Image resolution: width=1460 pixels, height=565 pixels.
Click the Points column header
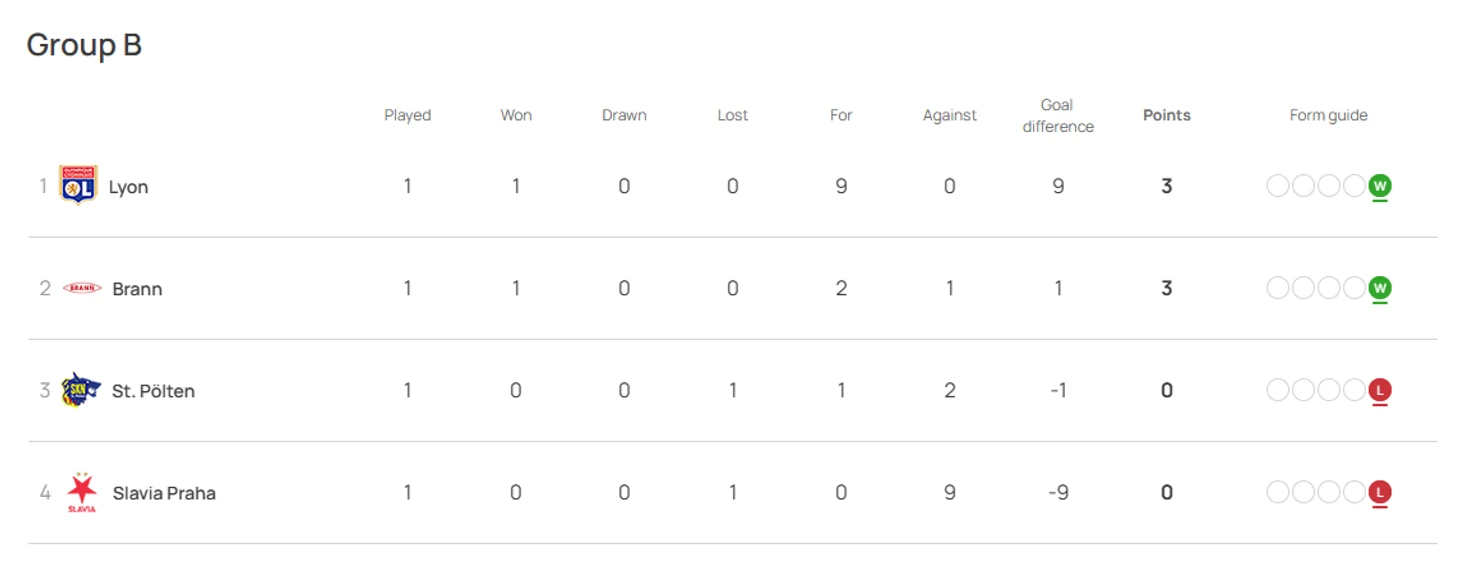pos(1166,115)
